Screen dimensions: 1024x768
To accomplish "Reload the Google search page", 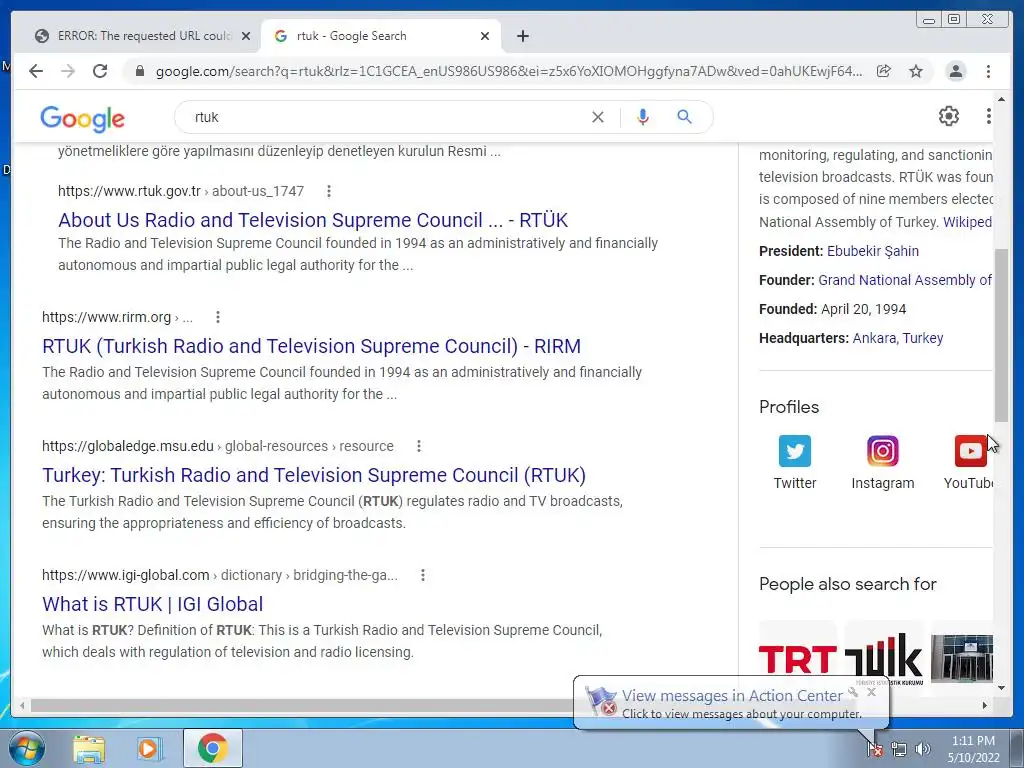I will click(100, 71).
